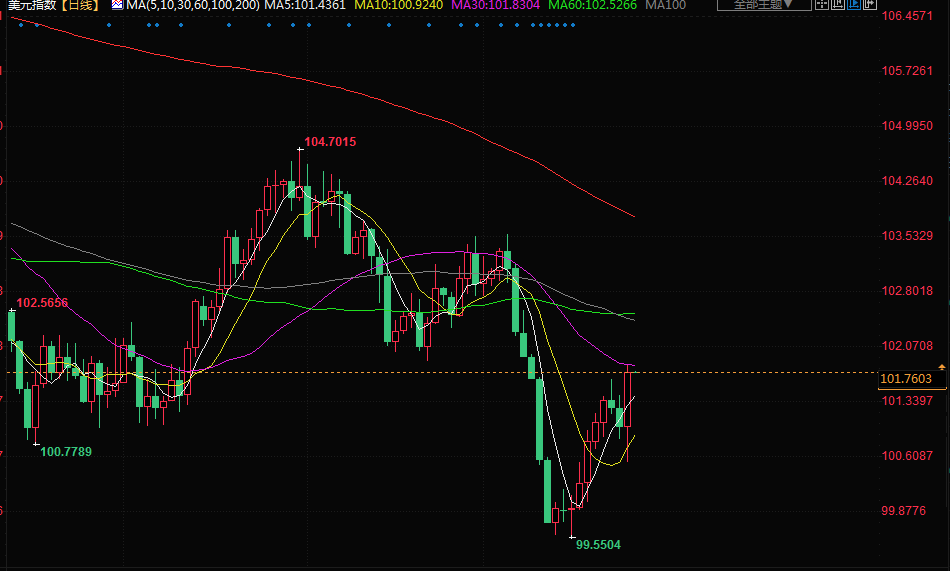Image resolution: width=950 pixels, height=571 pixels.
Task: Select the green MA60:102.5266 legend value
Action: pyautogui.click(x=593, y=5)
